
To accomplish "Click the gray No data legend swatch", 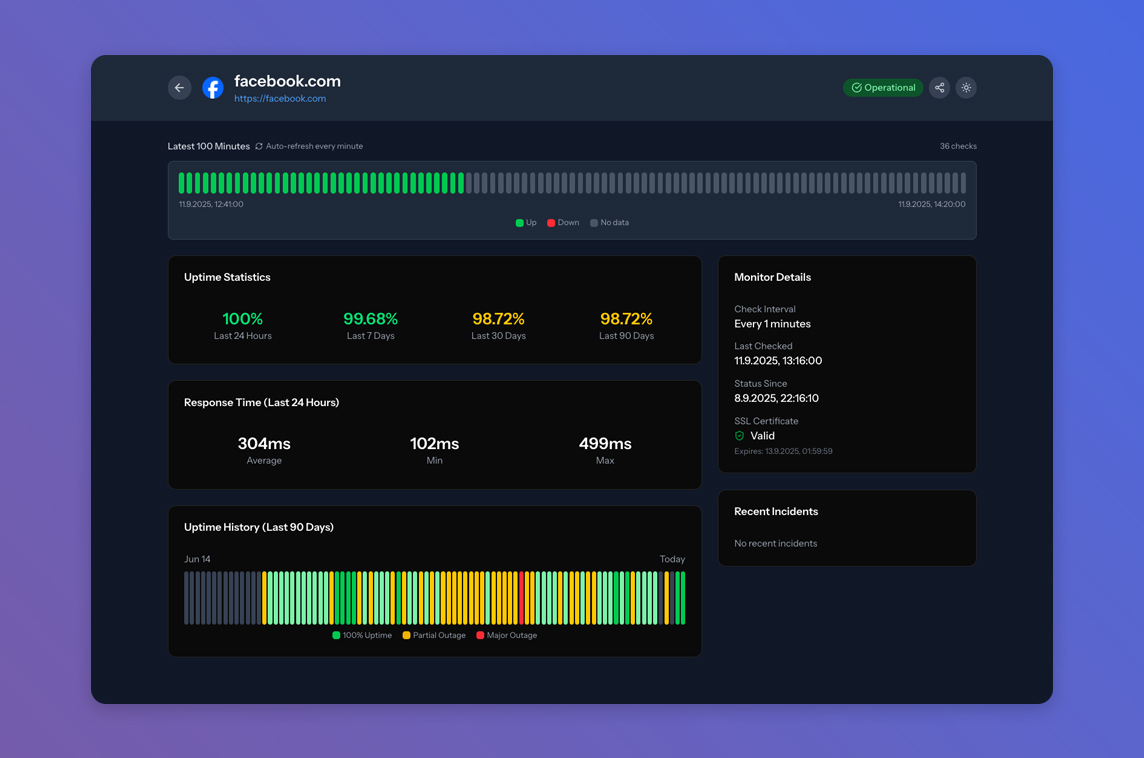I will pyautogui.click(x=594, y=223).
